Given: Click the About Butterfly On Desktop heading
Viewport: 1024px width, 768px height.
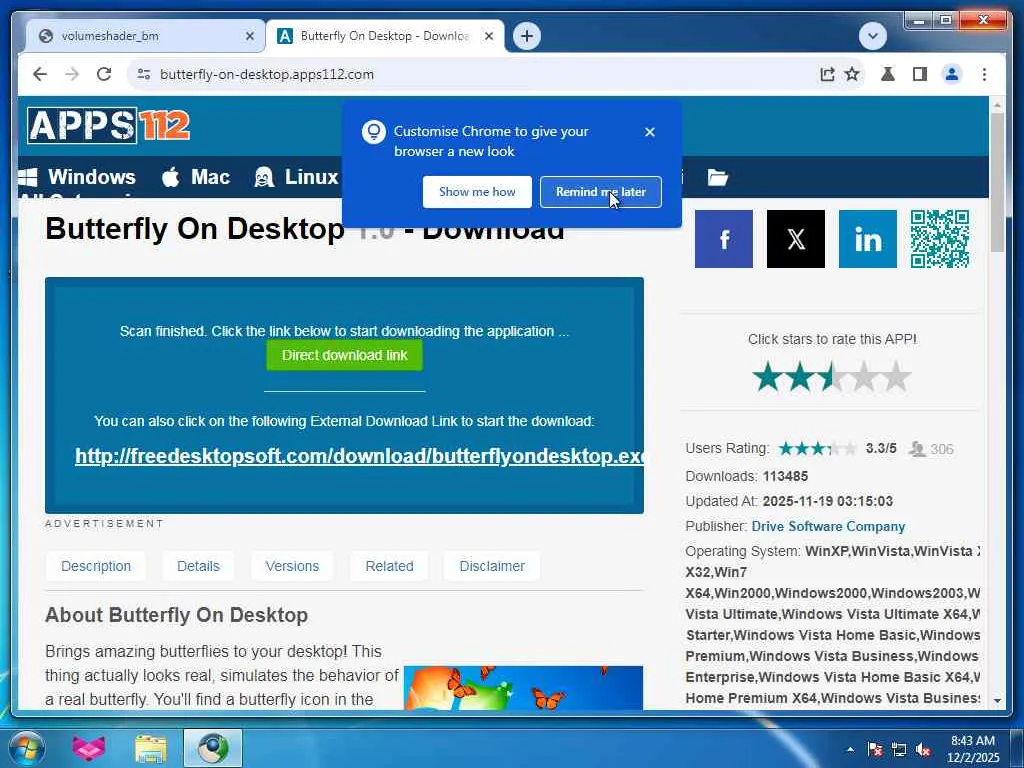Looking at the screenshot, I should pyautogui.click(x=176, y=615).
